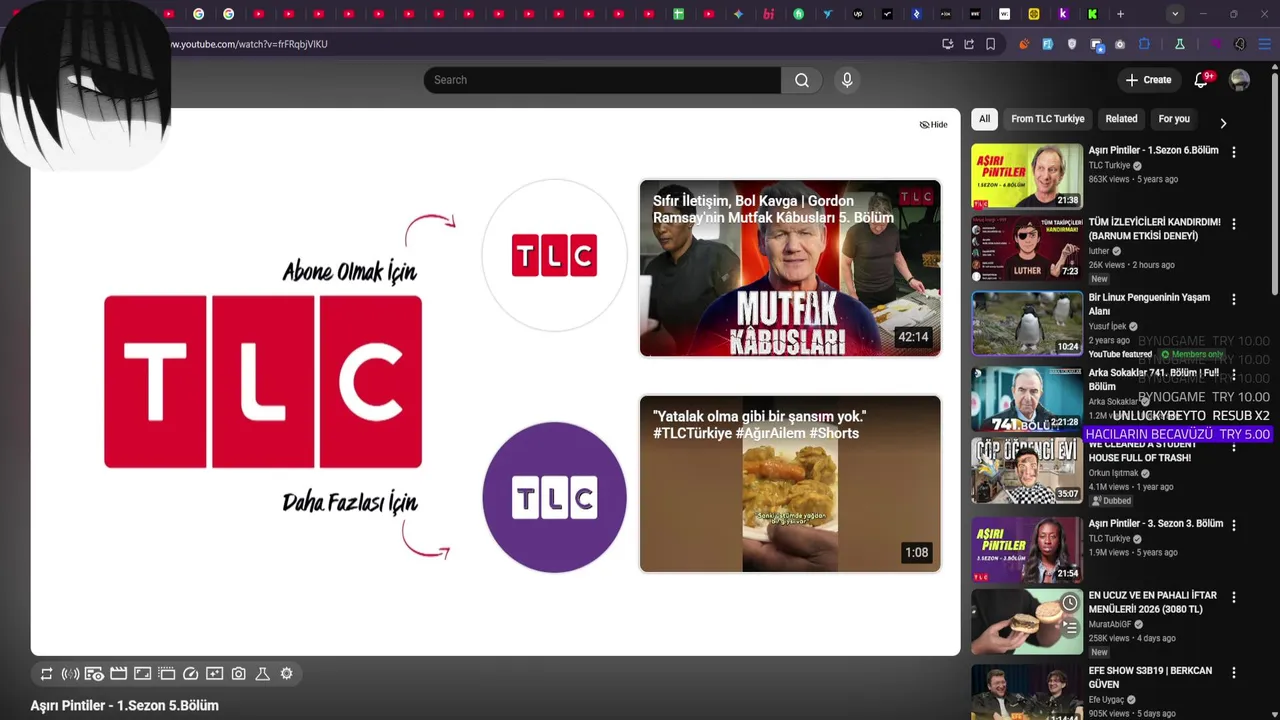Click the Create button
The image size is (1280, 720).
coord(1148,80)
